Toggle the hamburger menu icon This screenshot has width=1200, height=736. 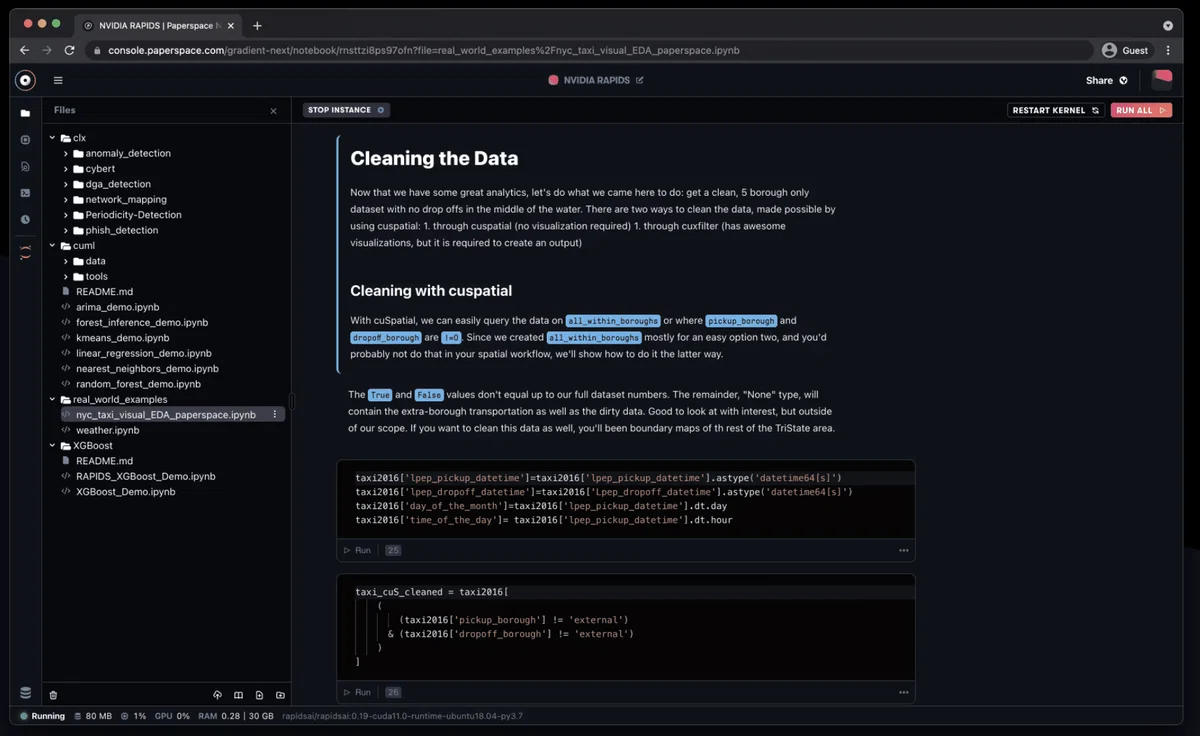[58, 80]
